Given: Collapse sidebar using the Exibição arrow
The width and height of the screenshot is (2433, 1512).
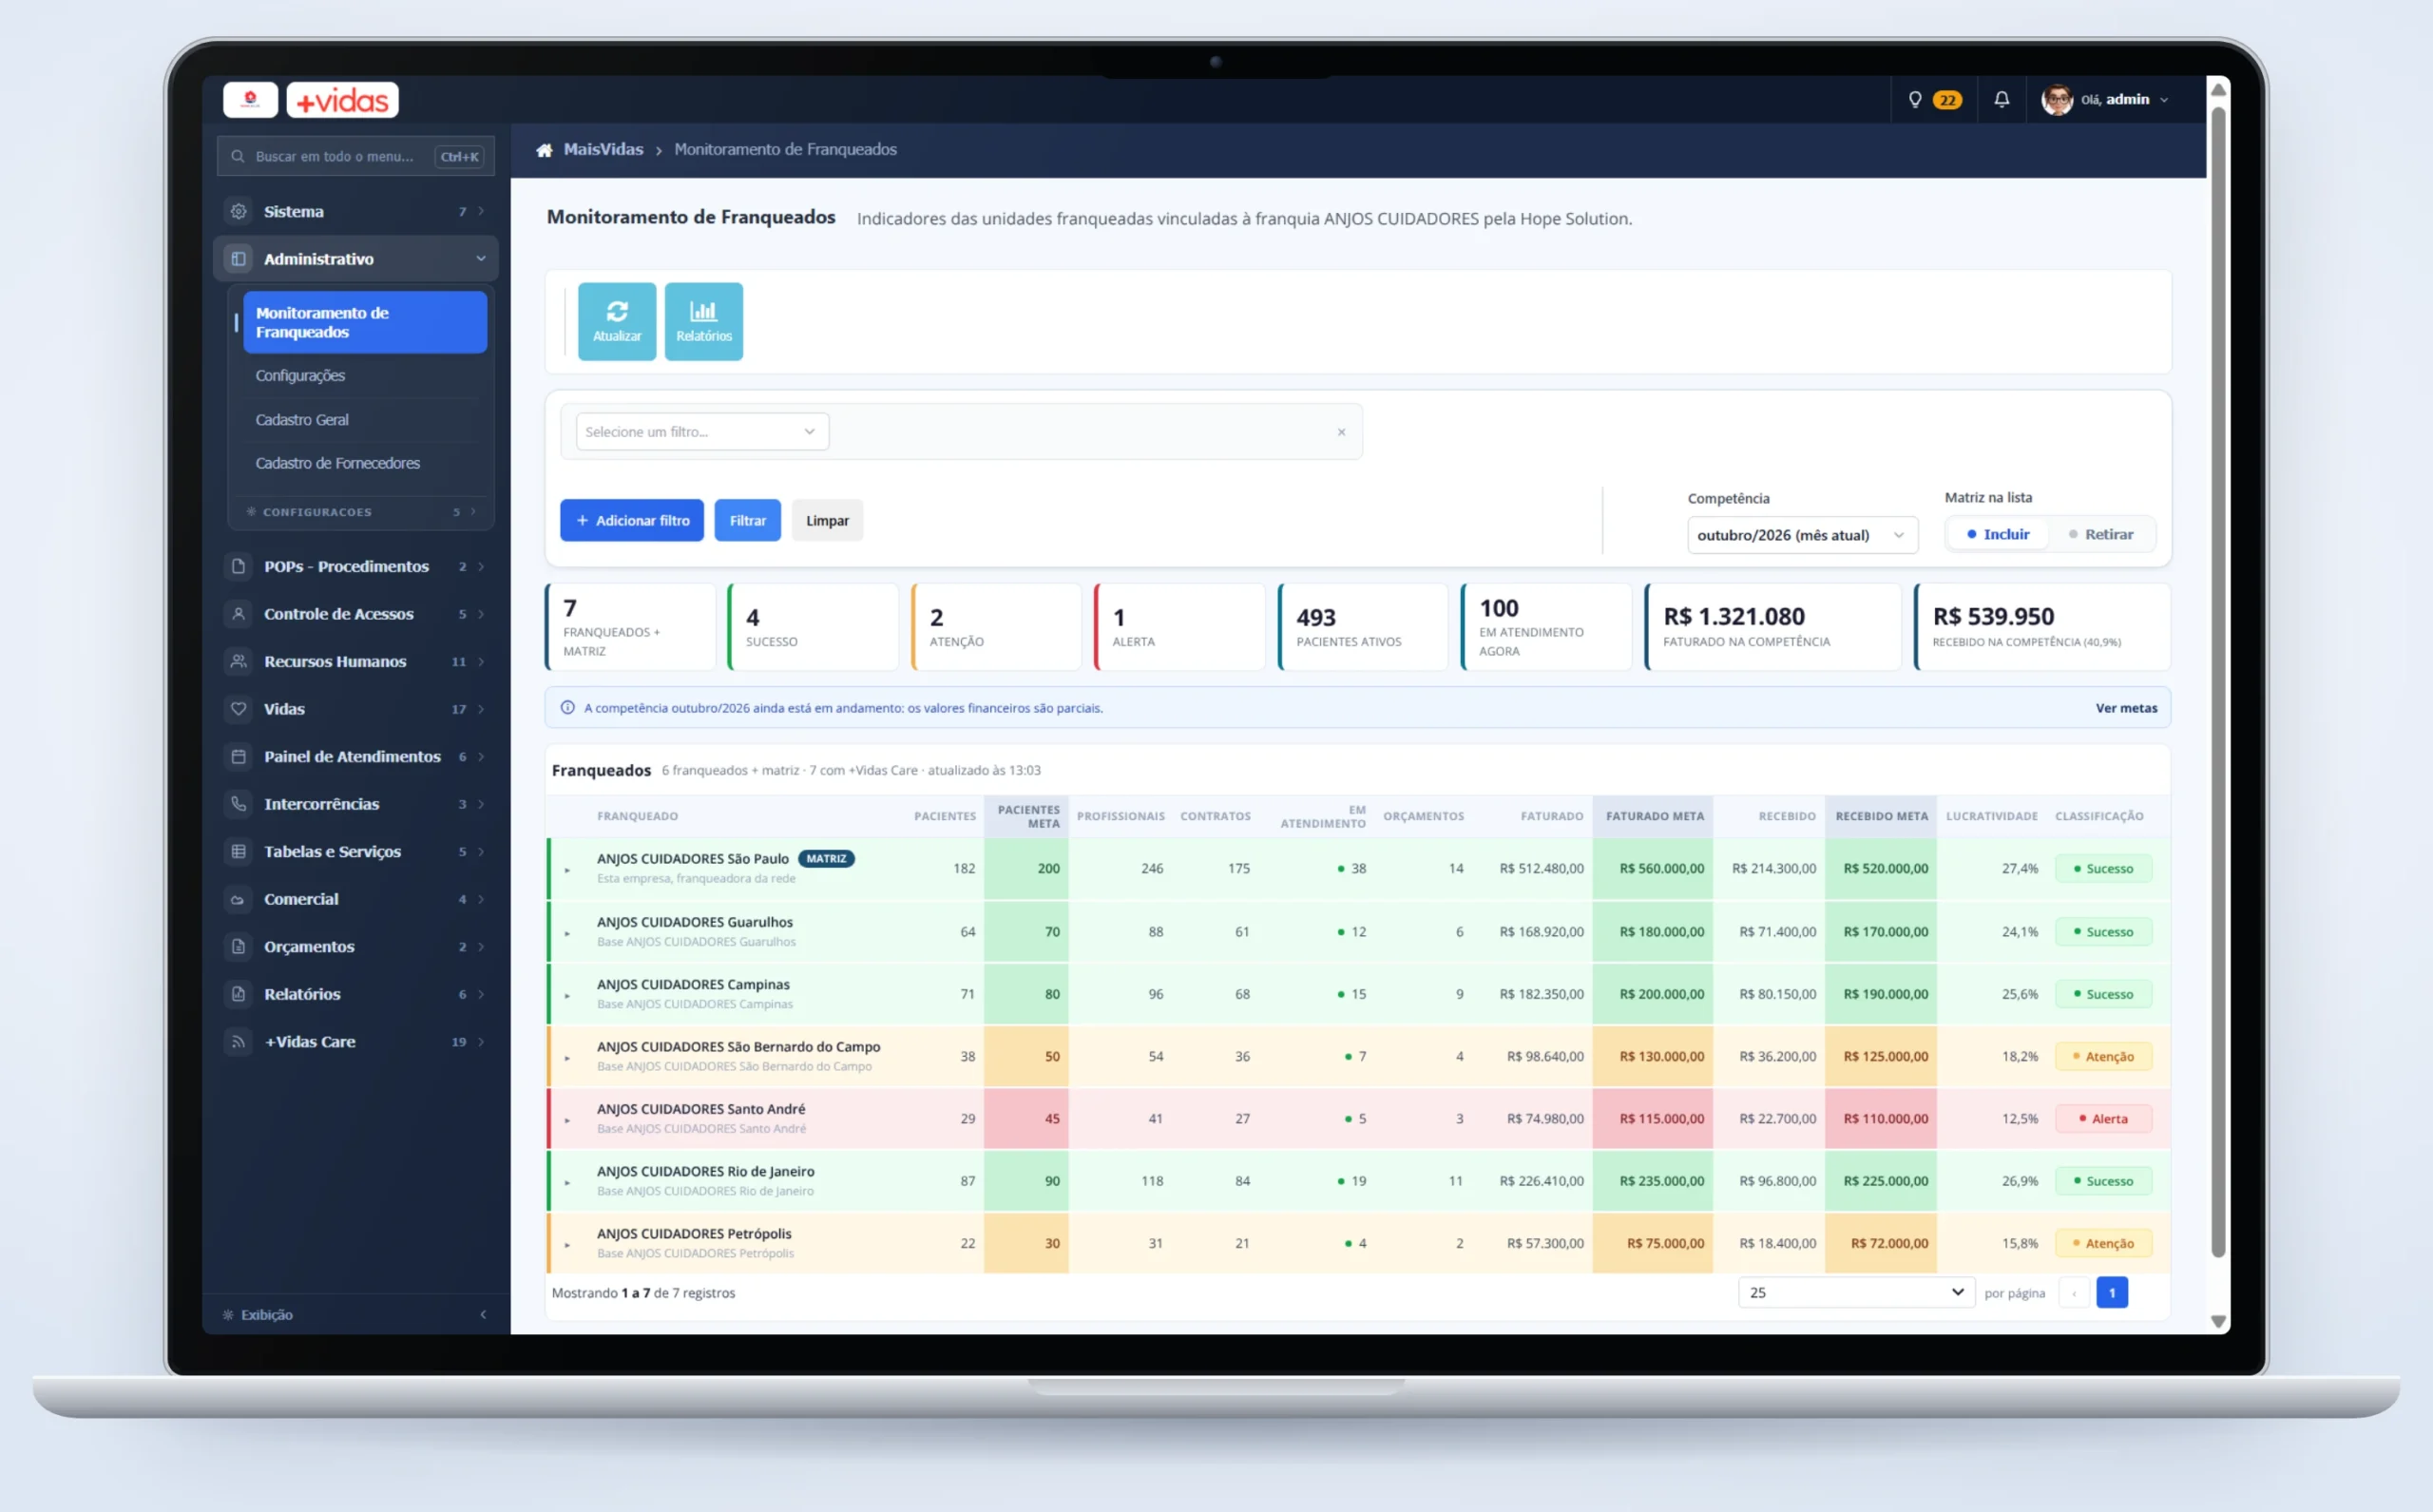Looking at the screenshot, I should point(483,1314).
